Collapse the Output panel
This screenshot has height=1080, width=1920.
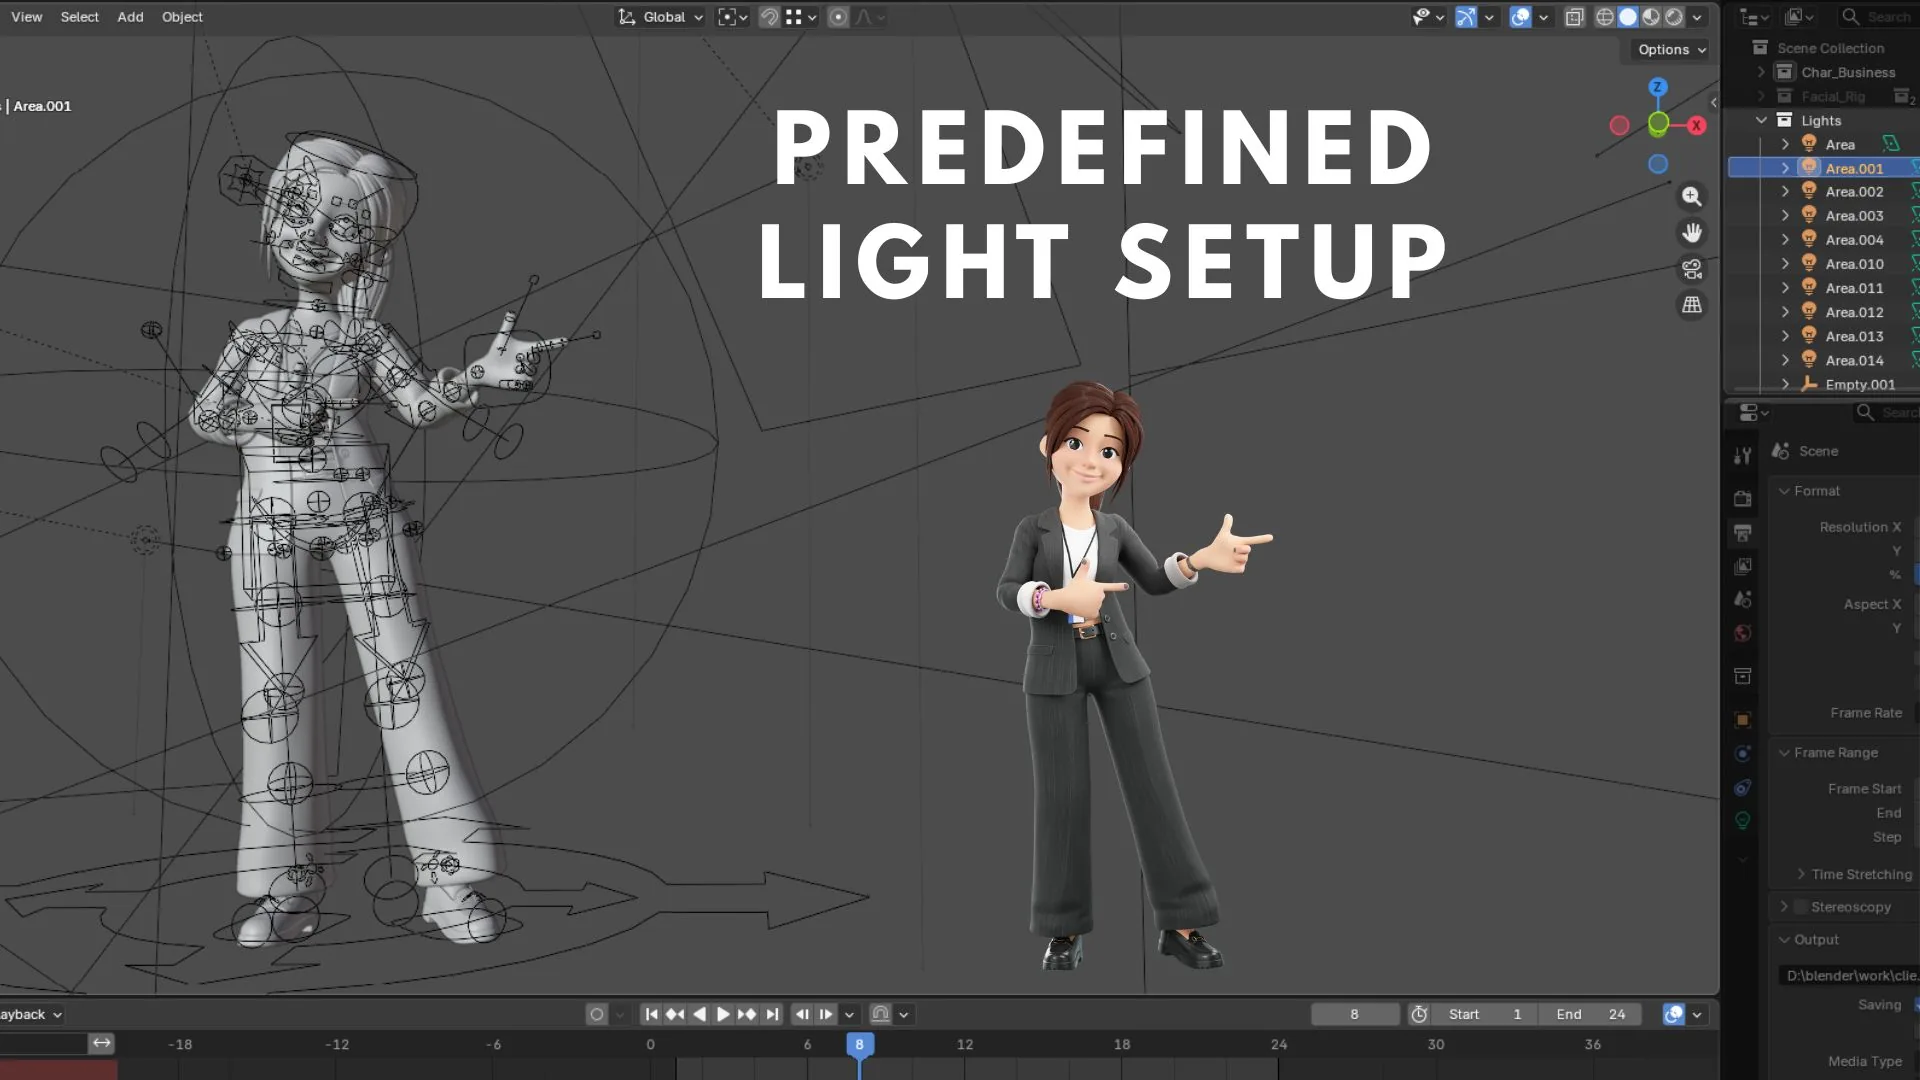pyautogui.click(x=1784, y=940)
